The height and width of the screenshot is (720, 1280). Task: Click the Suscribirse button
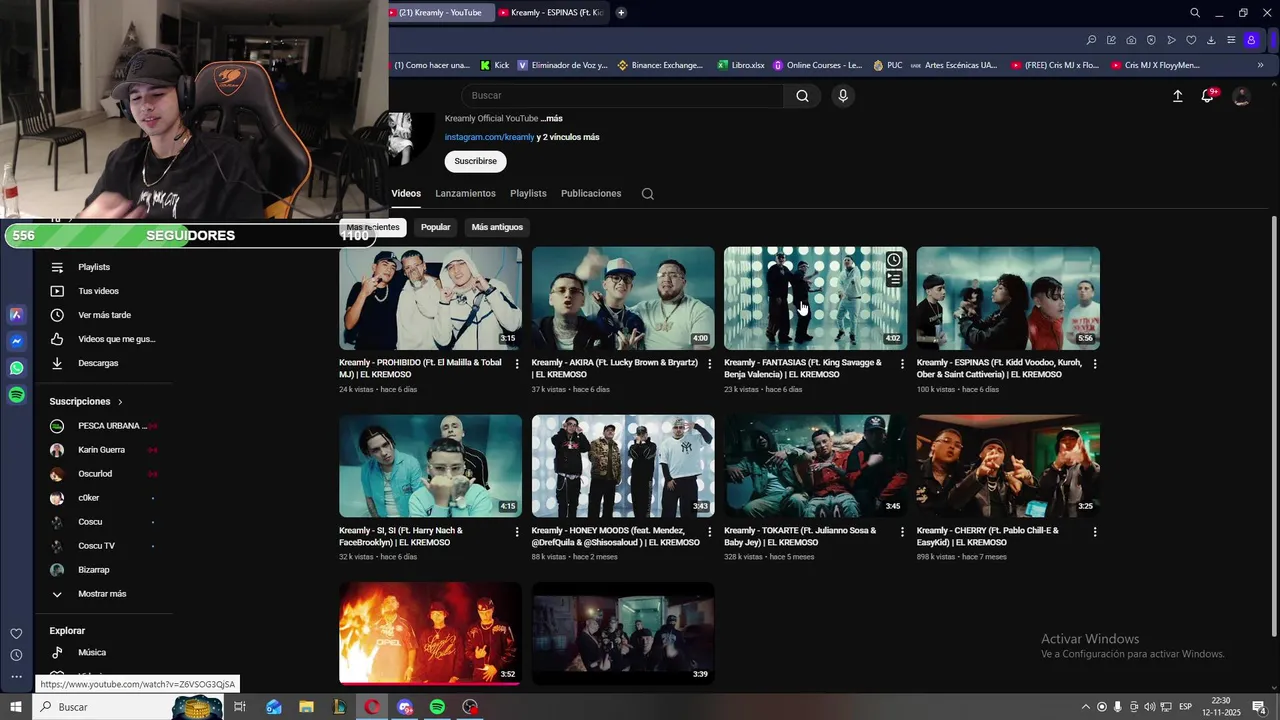[x=475, y=161]
